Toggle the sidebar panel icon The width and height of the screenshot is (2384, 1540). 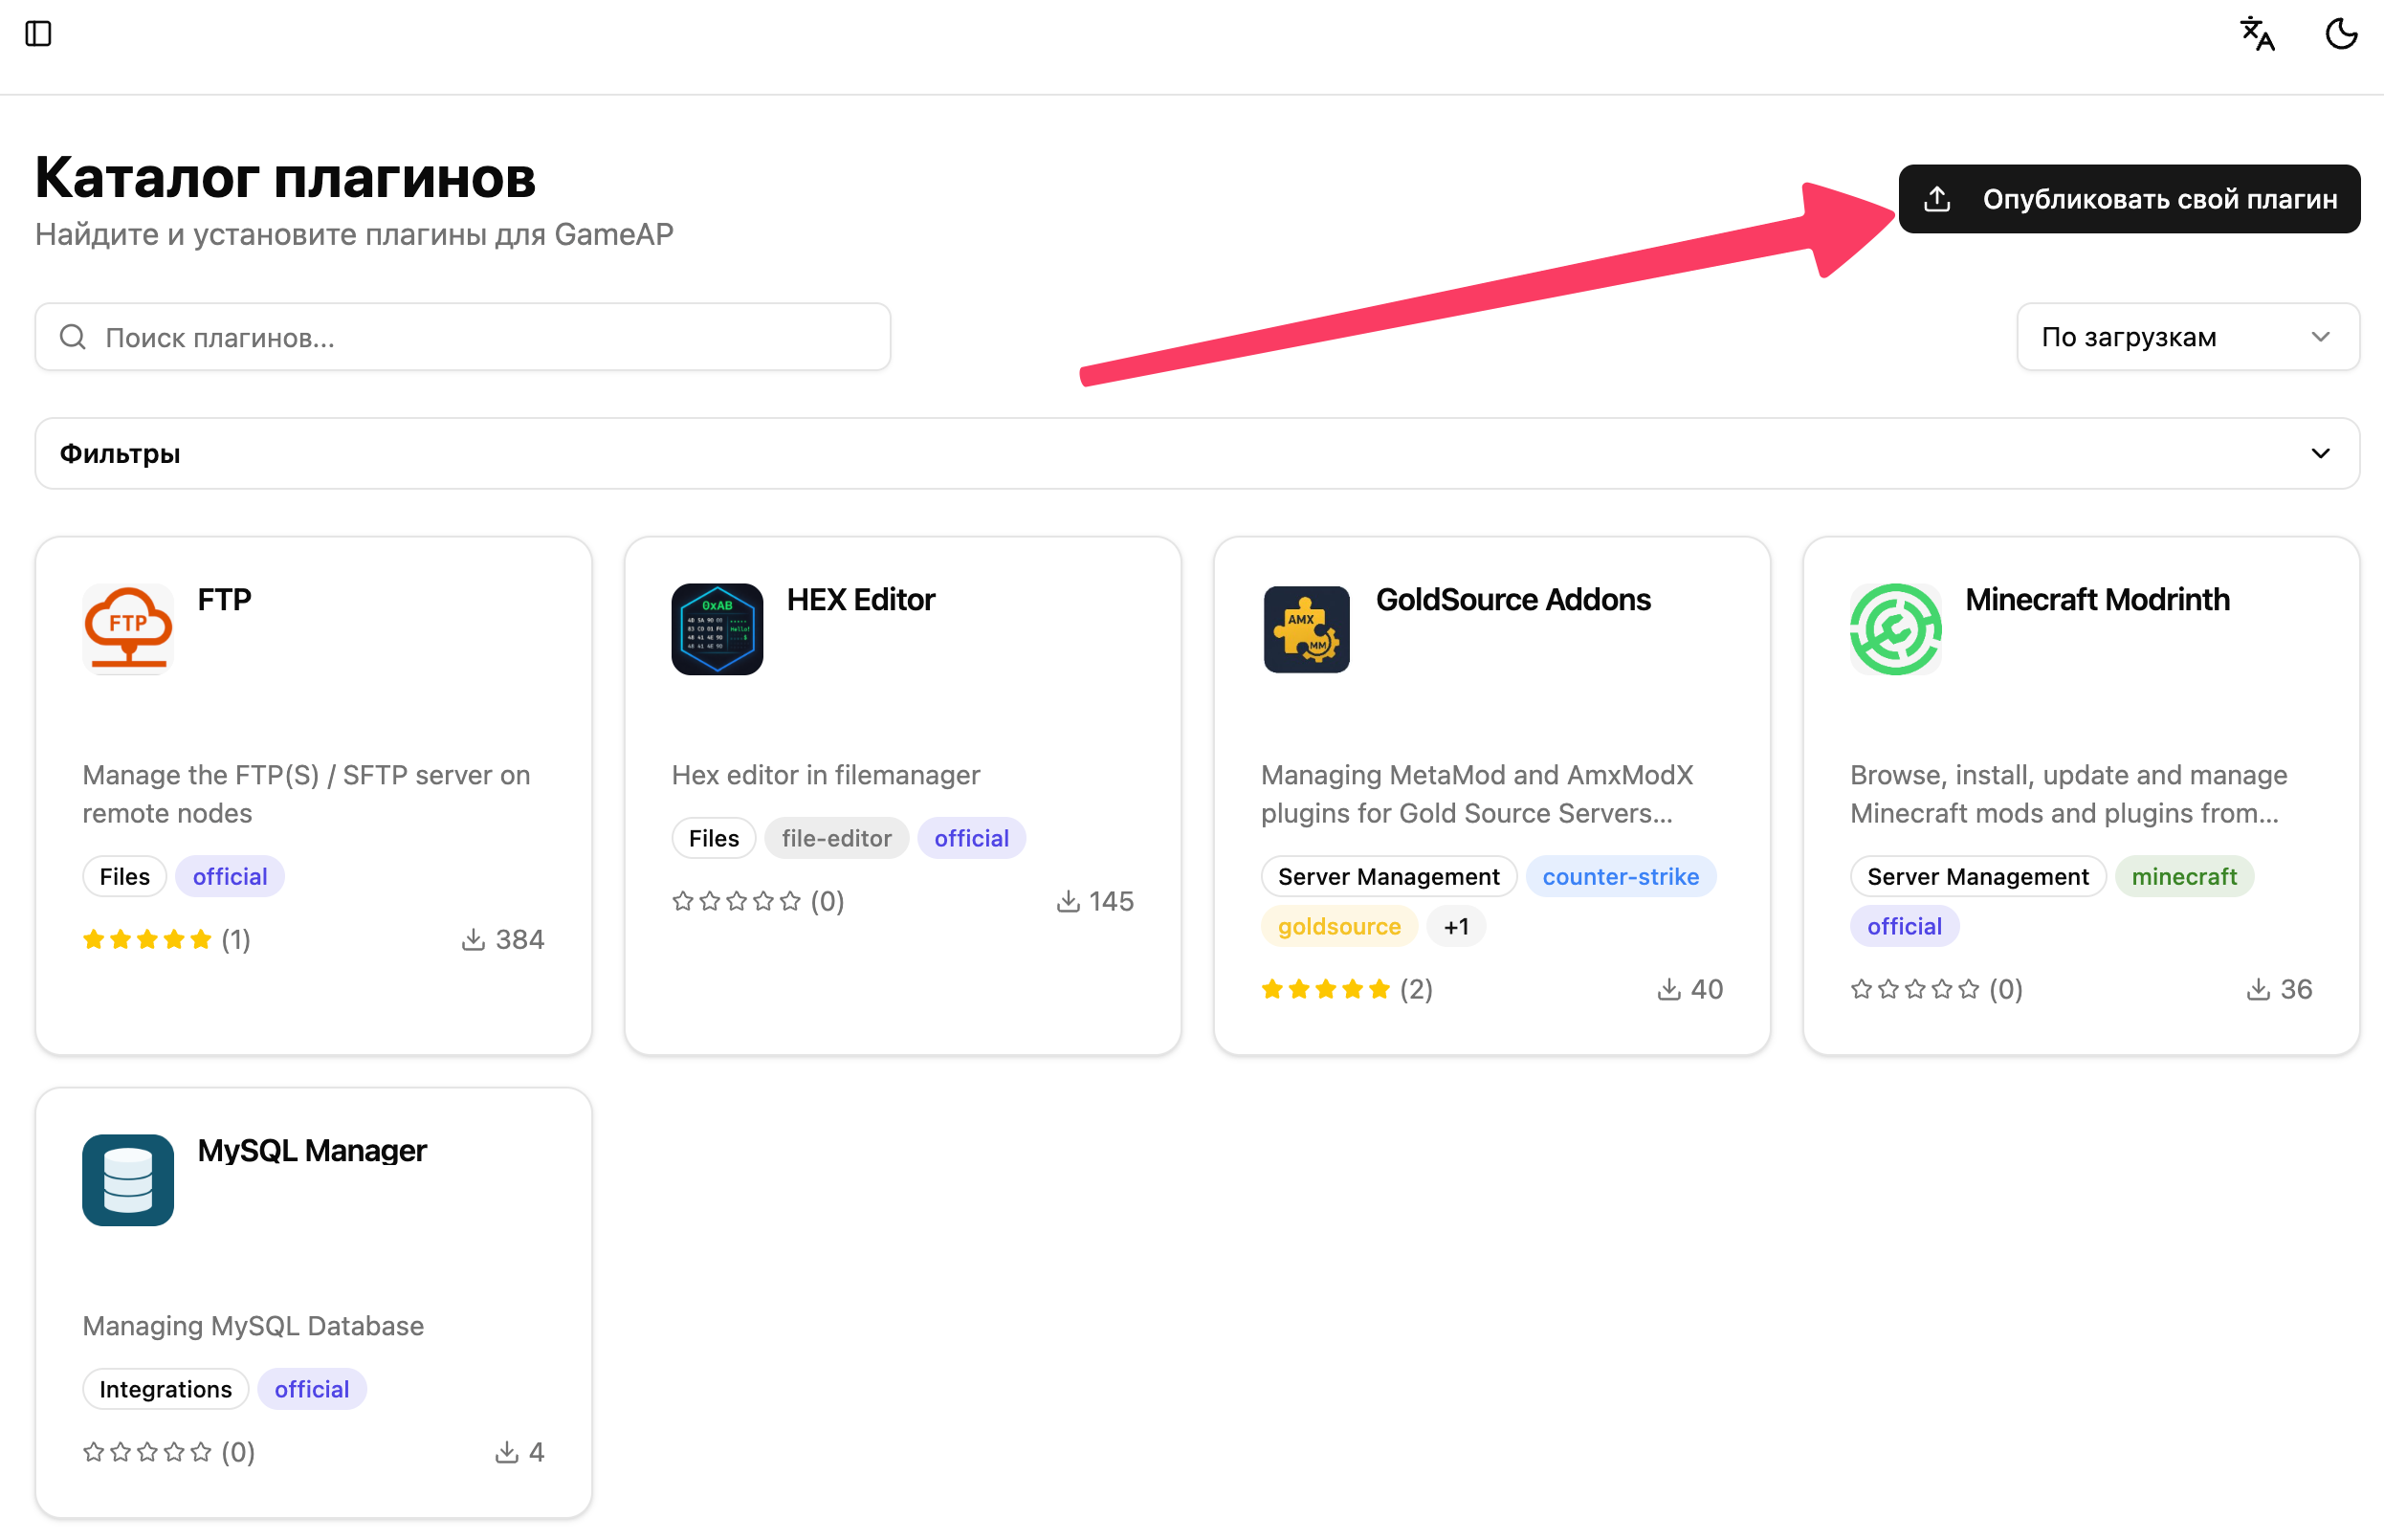pyautogui.click(x=38, y=34)
